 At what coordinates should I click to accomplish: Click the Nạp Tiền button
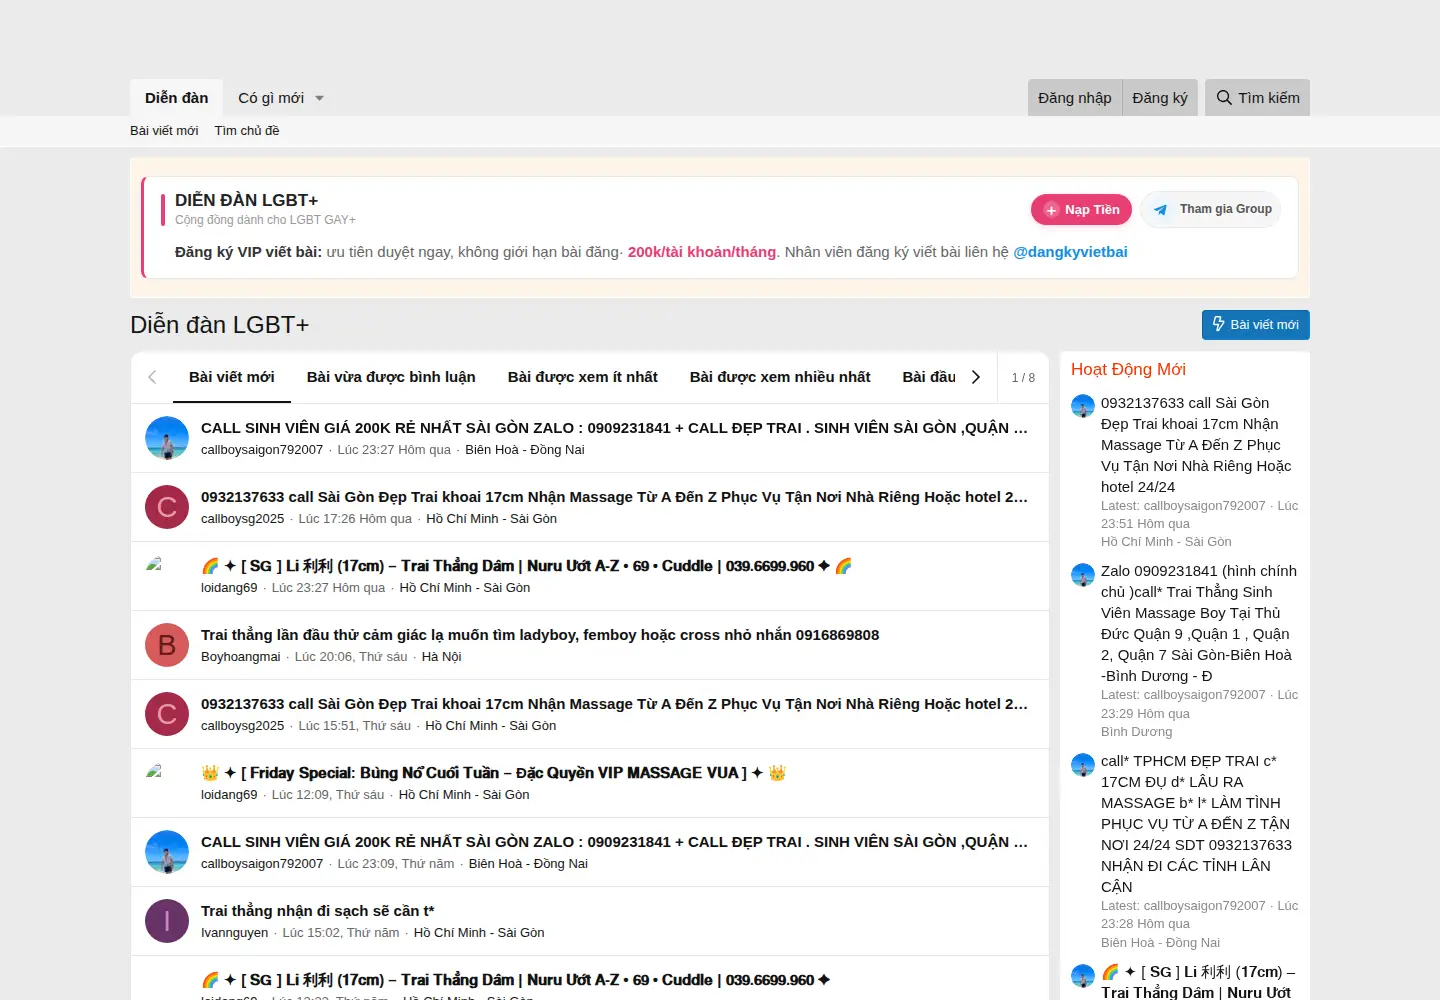click(1081, 210)
